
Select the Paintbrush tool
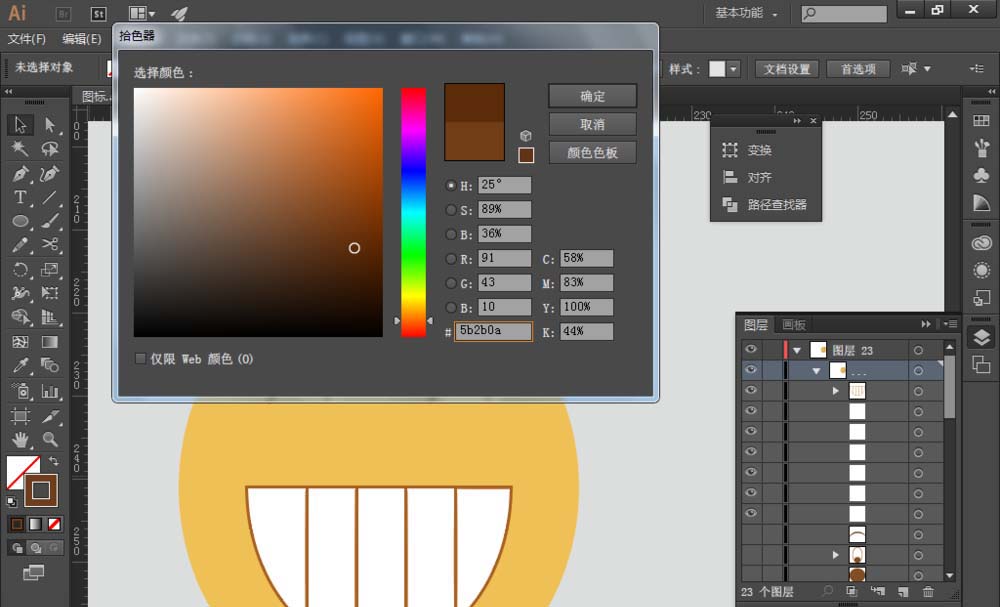(x=50, y=221)
